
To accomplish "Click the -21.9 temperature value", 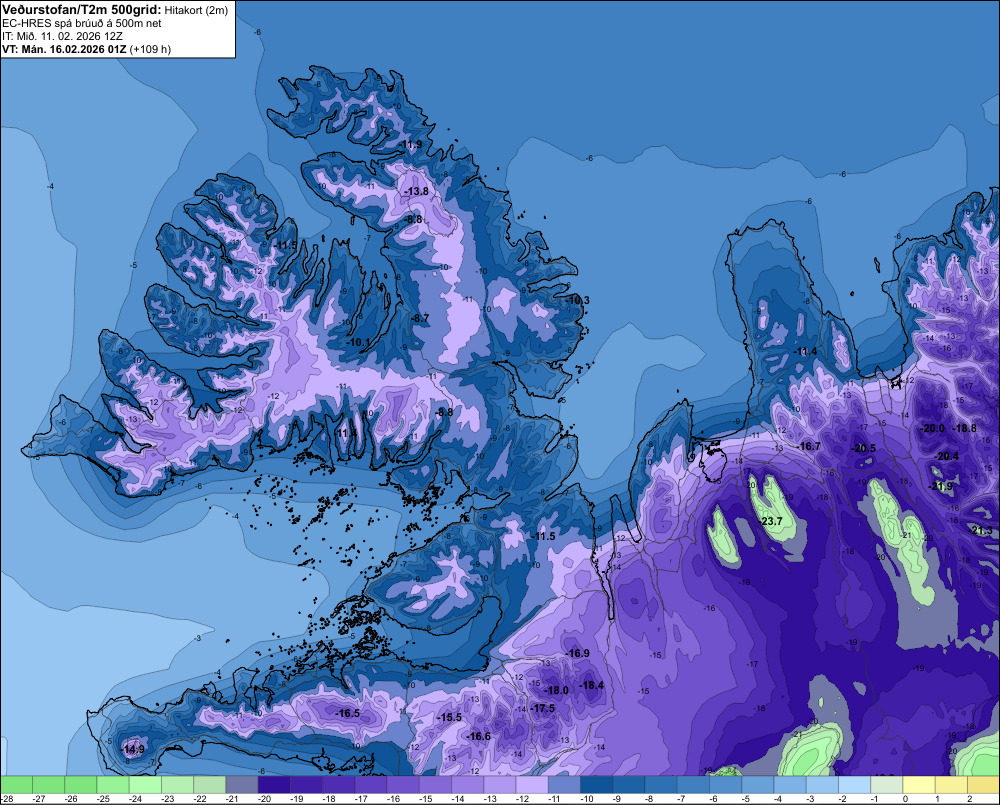I will tap(940, 486).
